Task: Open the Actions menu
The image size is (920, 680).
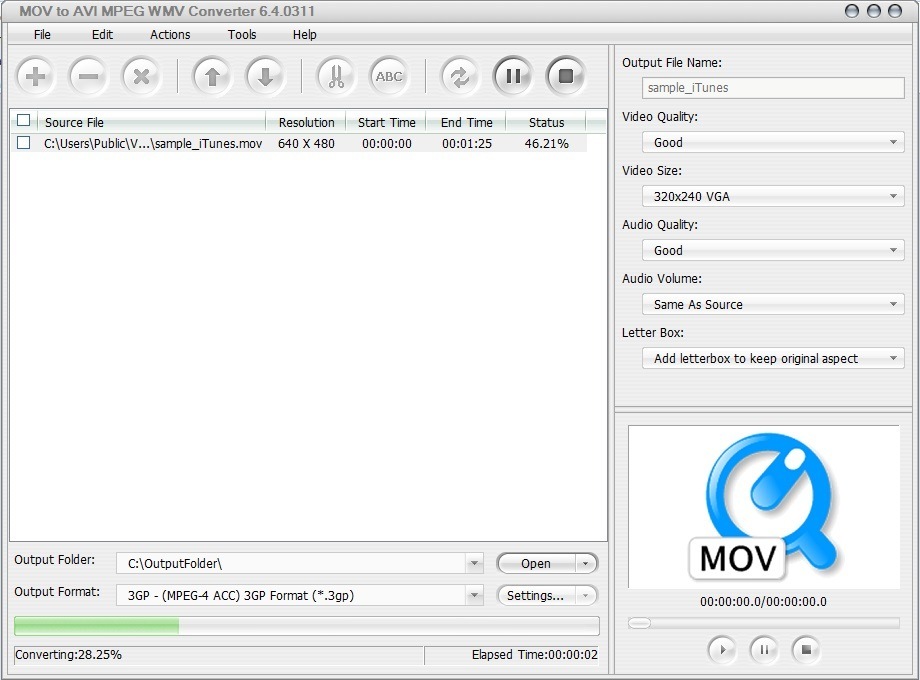Action: [x=169, y=34]
